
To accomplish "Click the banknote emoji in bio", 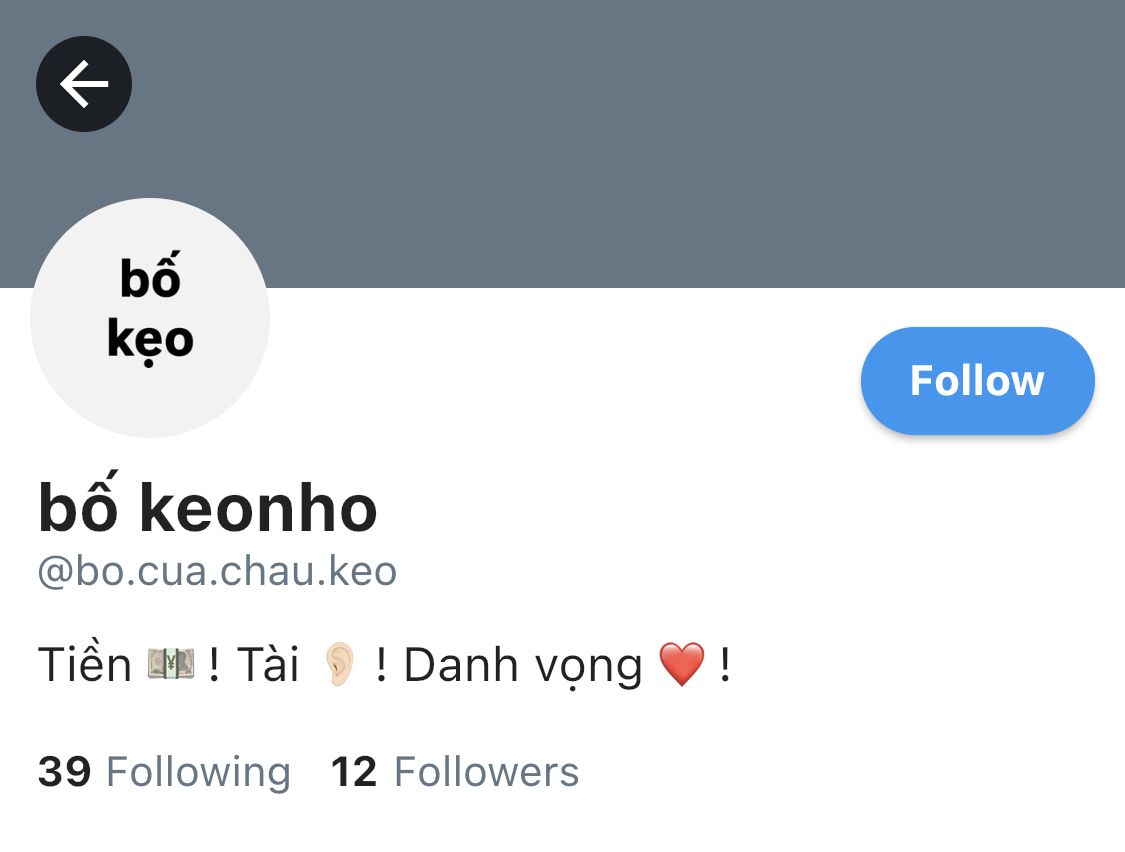I will pos(171,663).
